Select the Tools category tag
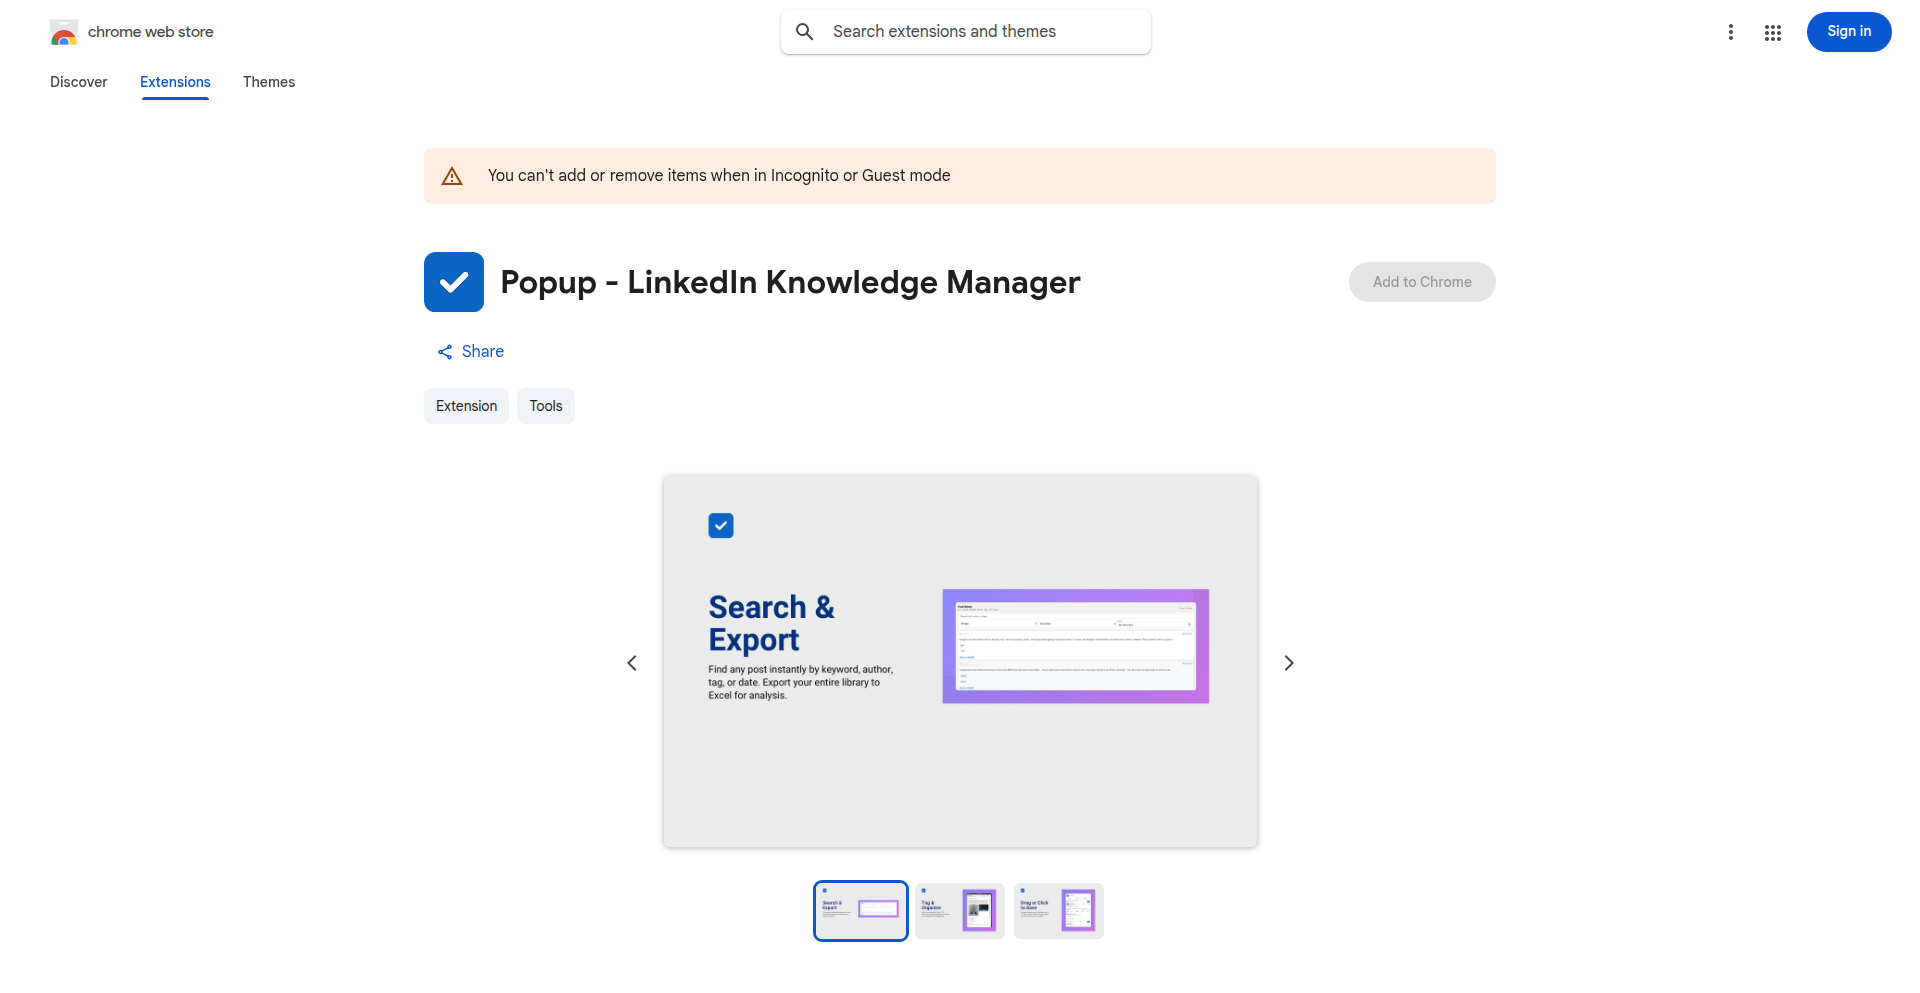This screenshot has width=1920, height=993. point(545,405)
